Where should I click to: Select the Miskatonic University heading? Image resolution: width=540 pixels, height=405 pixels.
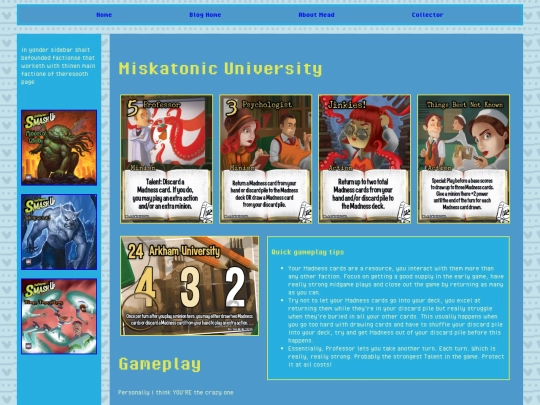click(220, 69)
